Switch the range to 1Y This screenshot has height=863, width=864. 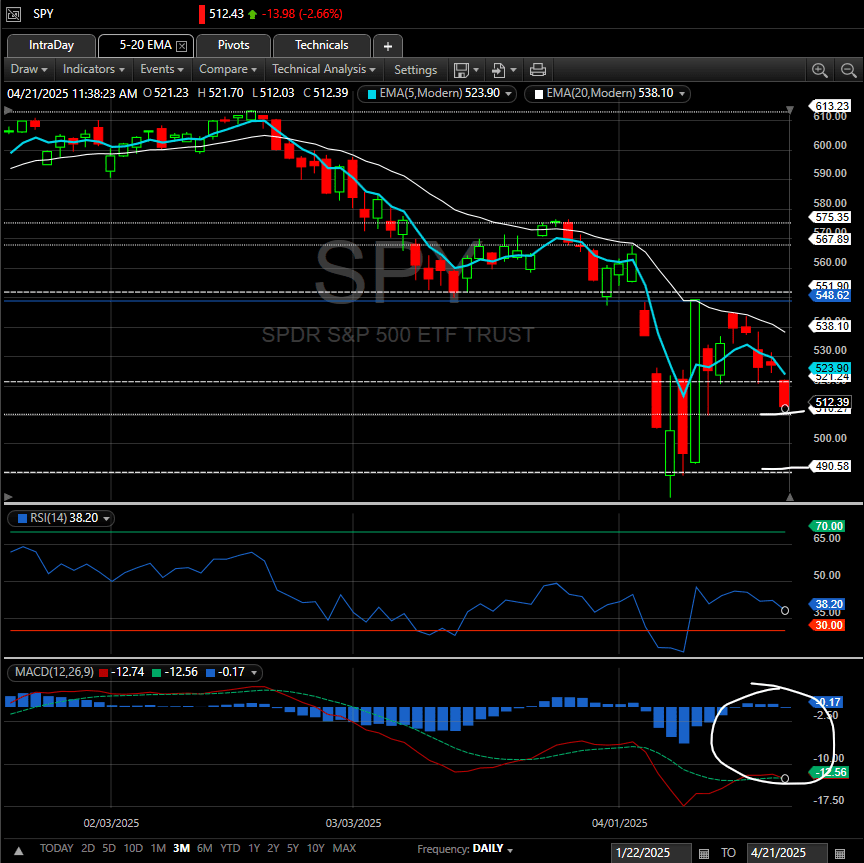point(254,848)
